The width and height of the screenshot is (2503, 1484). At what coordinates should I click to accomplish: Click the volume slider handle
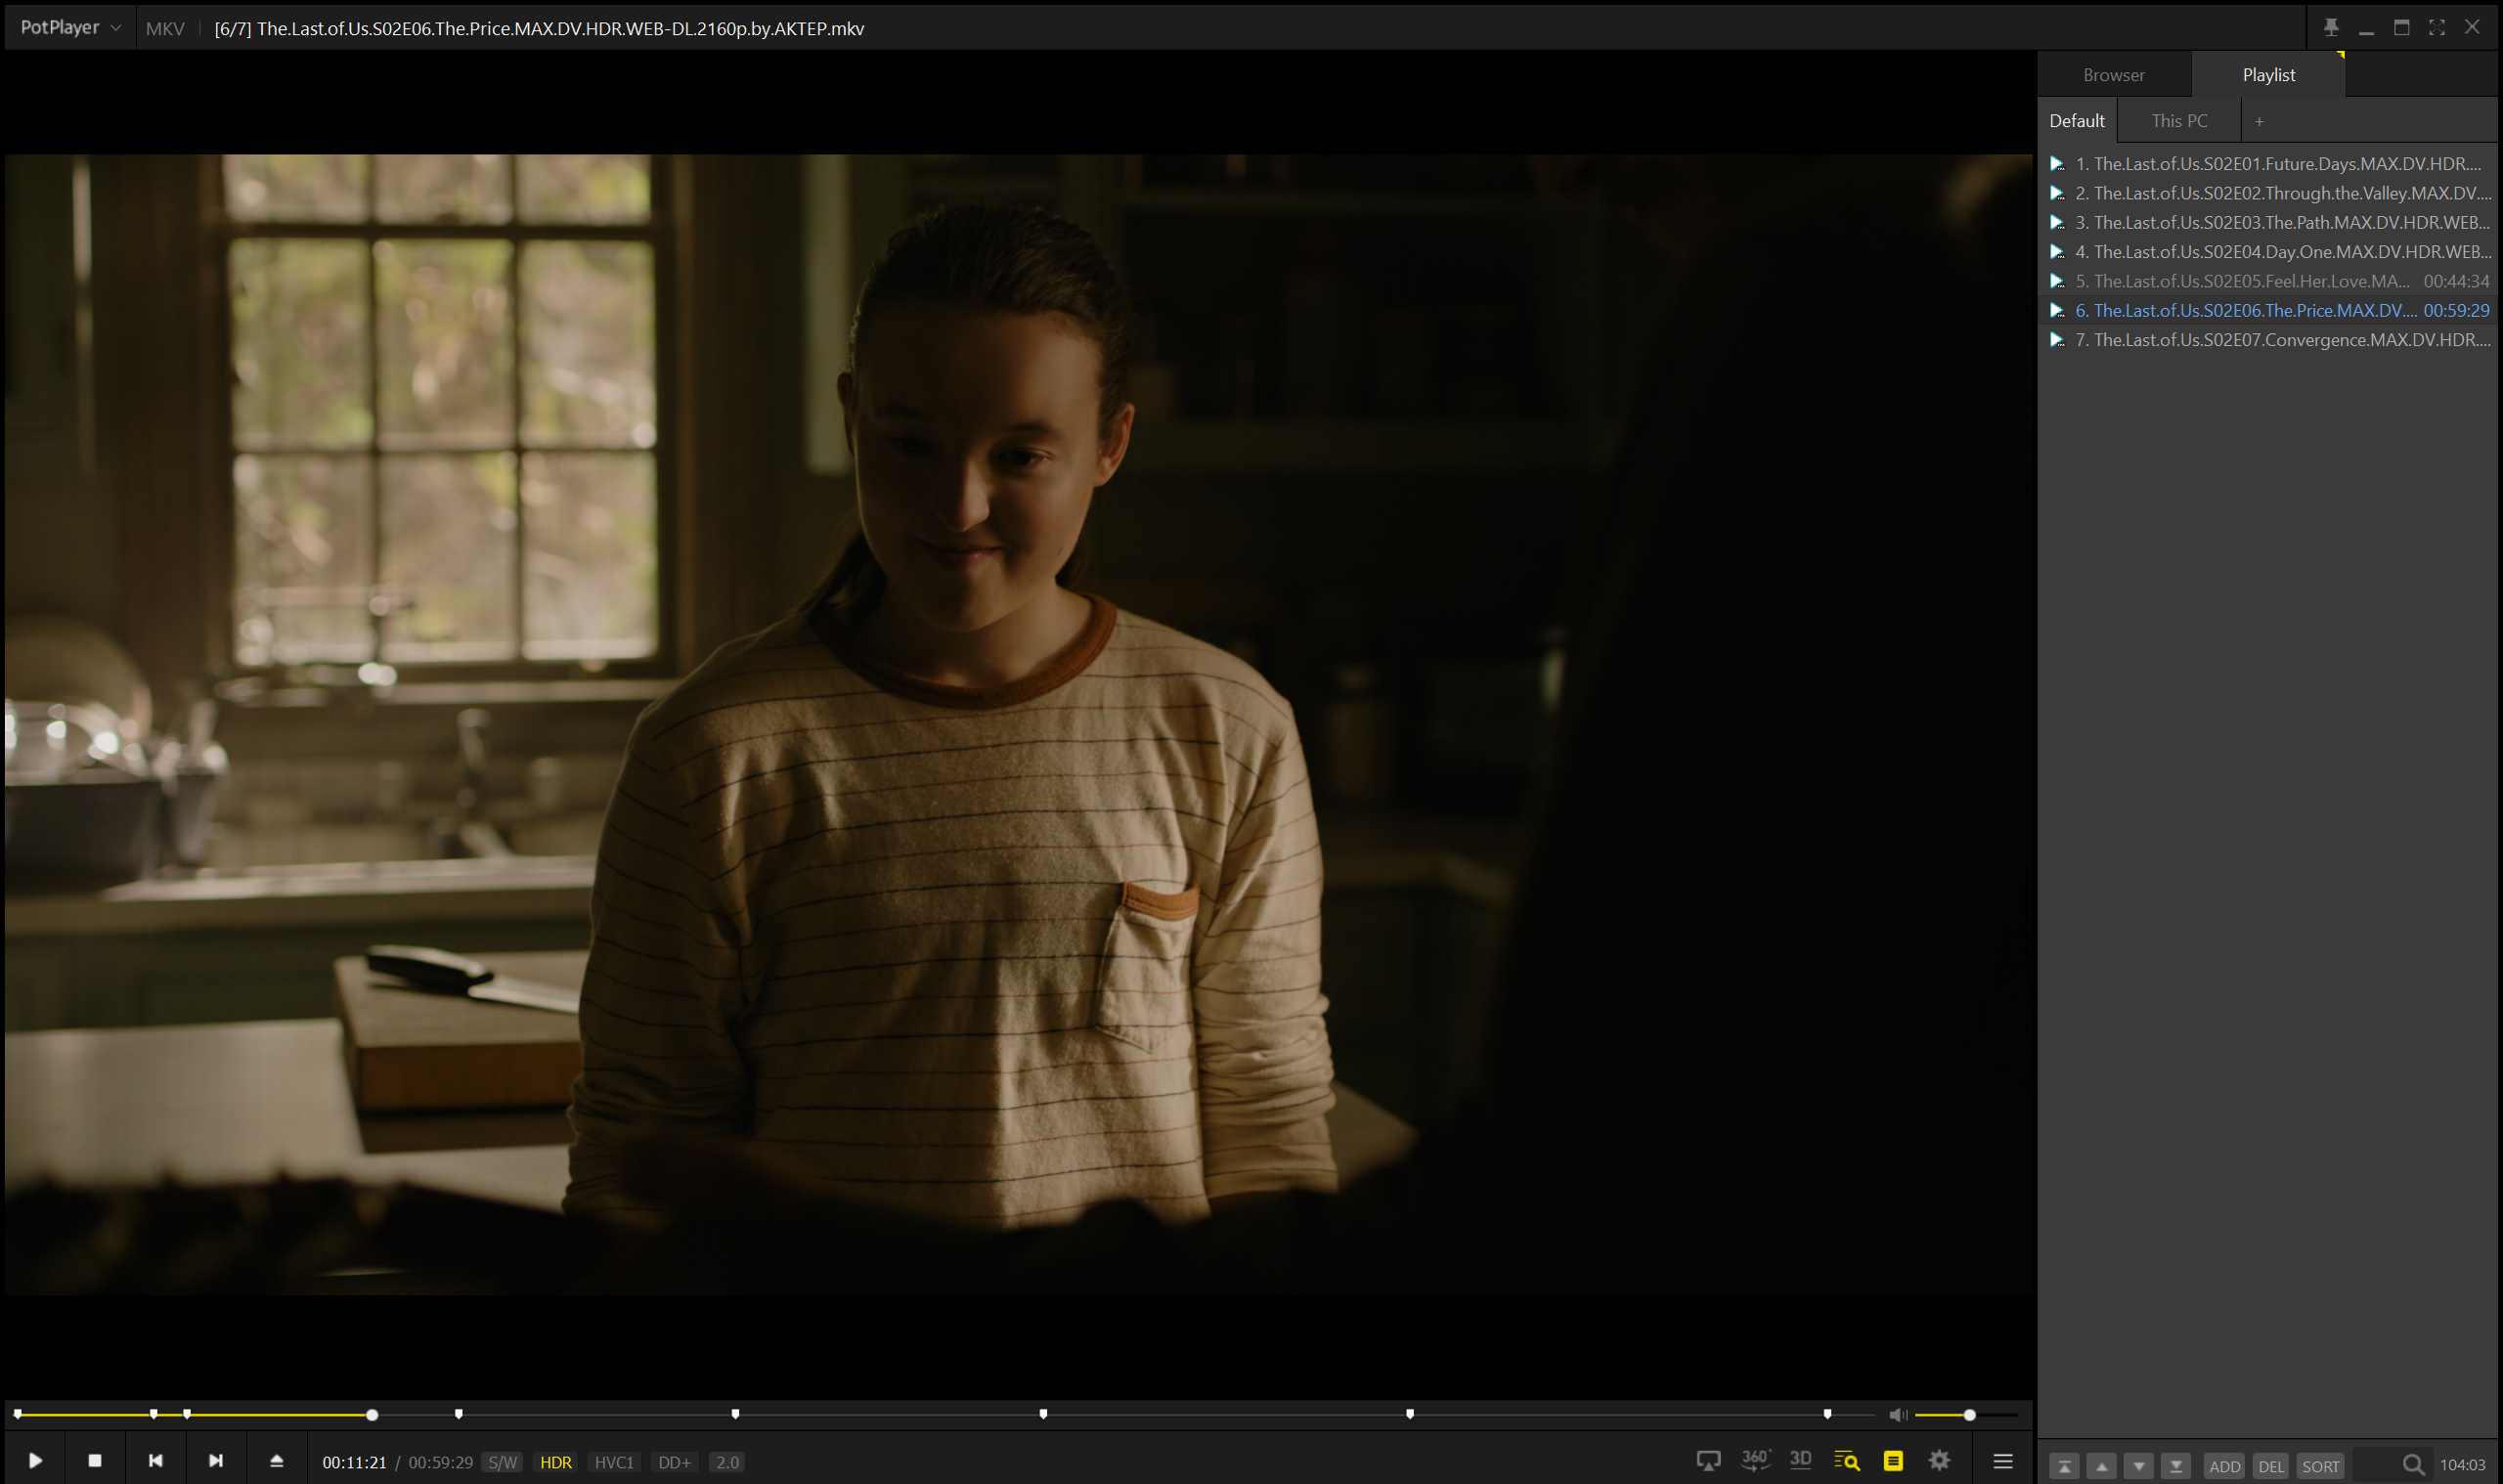tap(1969, 1415)
